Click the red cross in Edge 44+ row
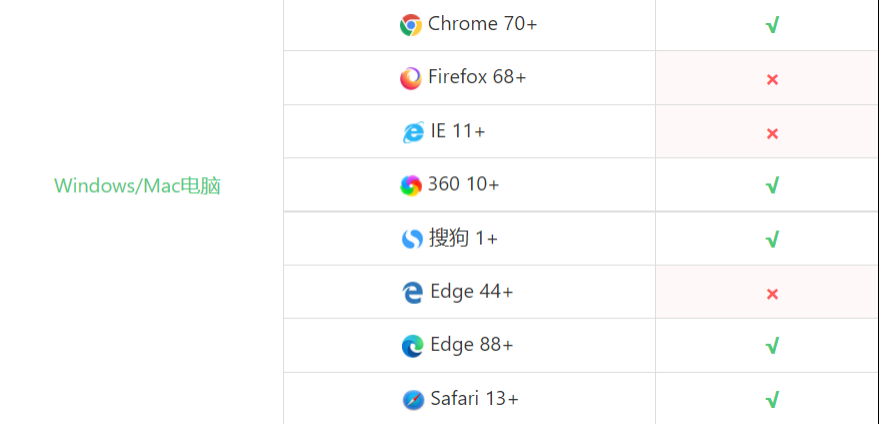The image size is (879, 424). pos(772,294)
